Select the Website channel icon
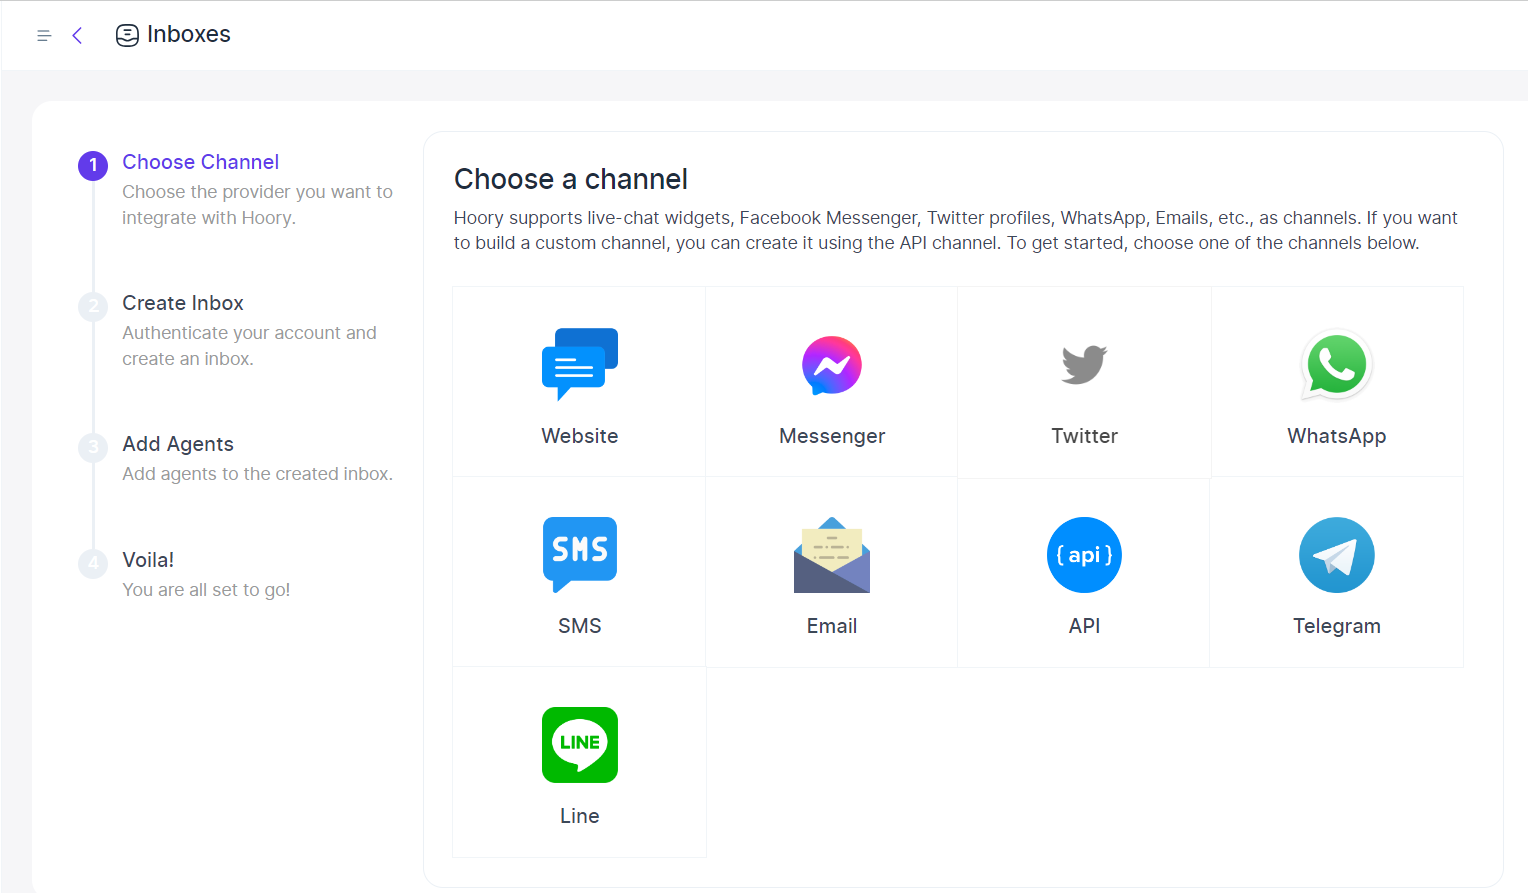 tap(580, 364)
